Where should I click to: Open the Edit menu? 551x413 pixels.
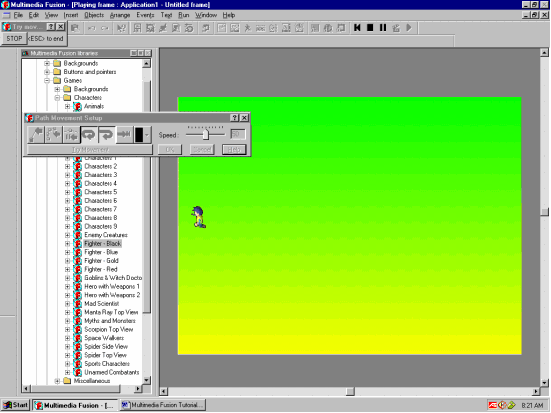(34, 15)
